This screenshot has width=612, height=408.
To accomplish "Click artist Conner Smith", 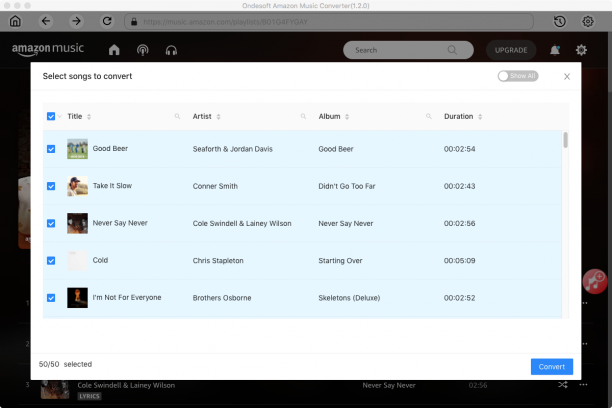I will (x=215, y=186).
